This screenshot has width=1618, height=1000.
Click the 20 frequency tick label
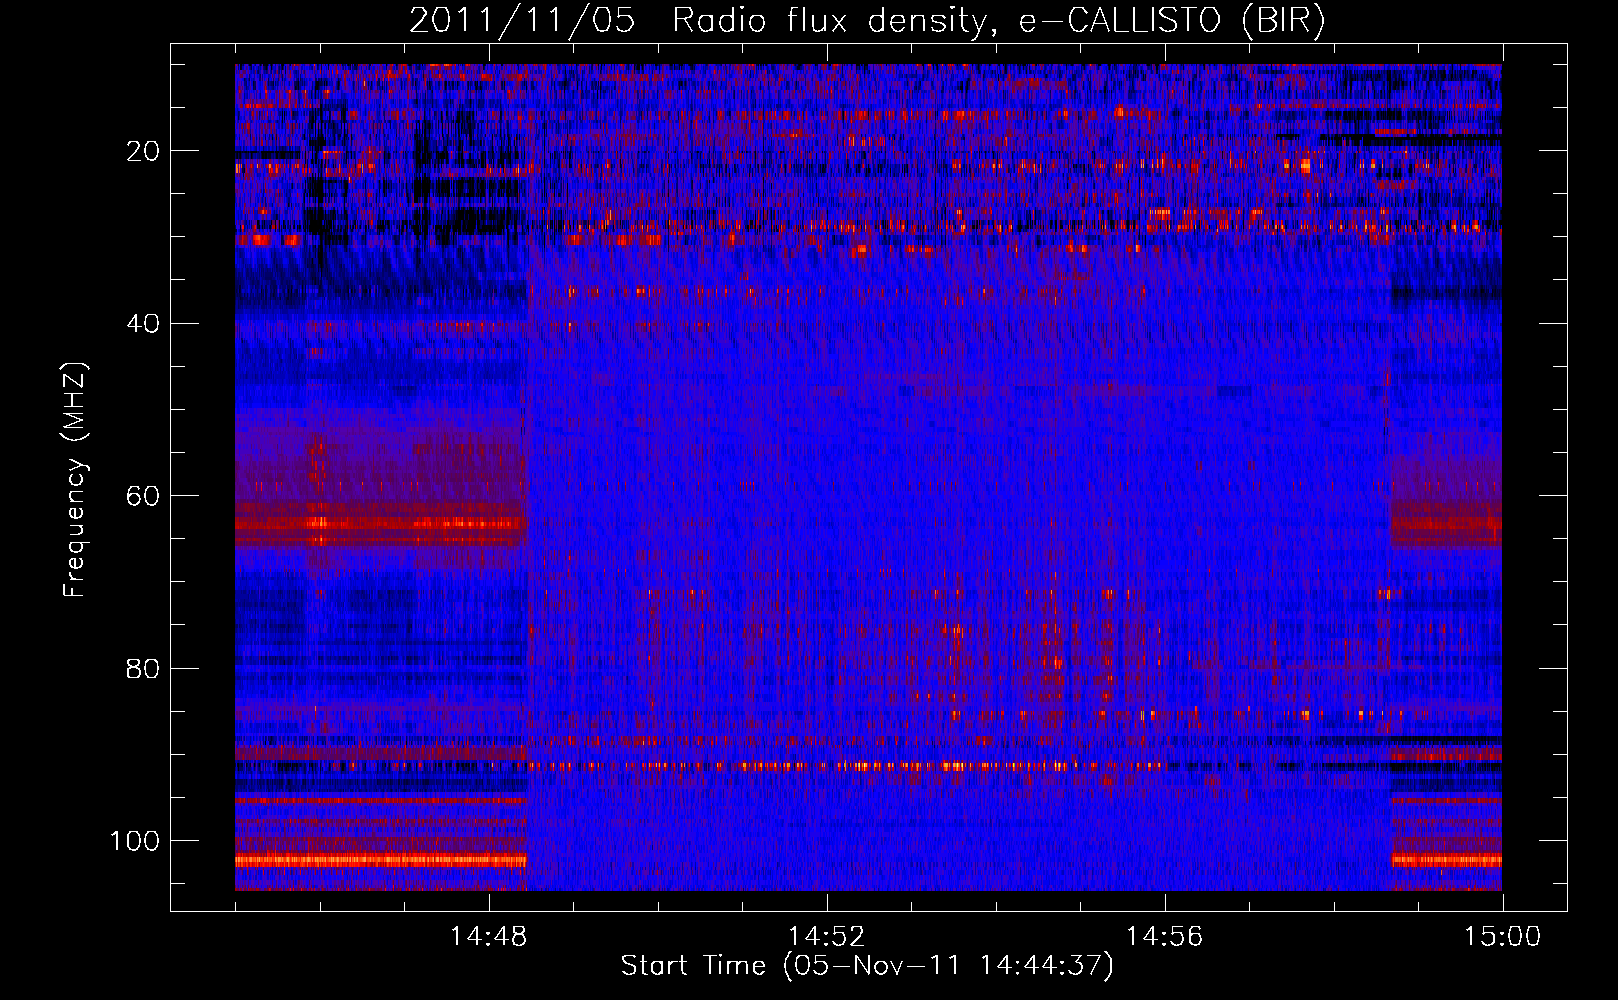point(143,151)
